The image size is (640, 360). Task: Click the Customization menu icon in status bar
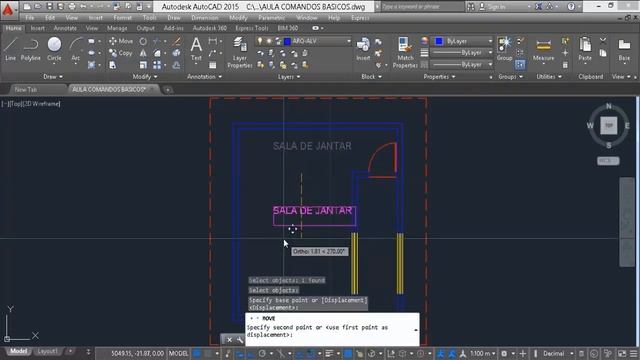click(633, 353)
